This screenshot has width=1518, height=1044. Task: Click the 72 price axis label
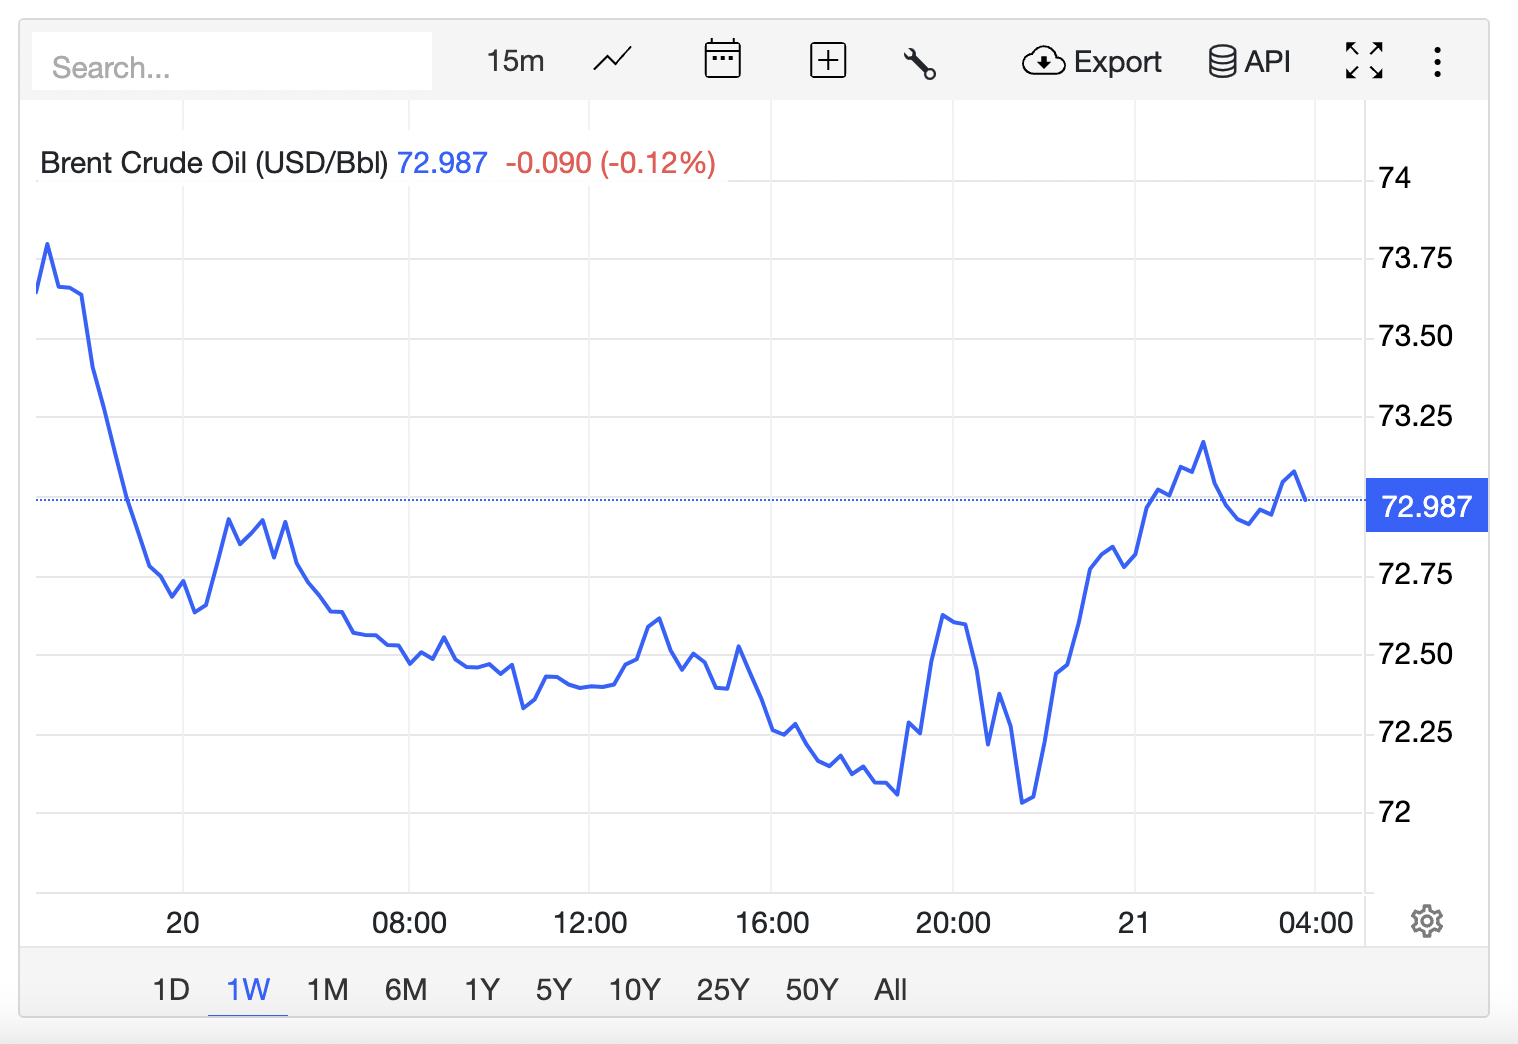[1394, 812]
